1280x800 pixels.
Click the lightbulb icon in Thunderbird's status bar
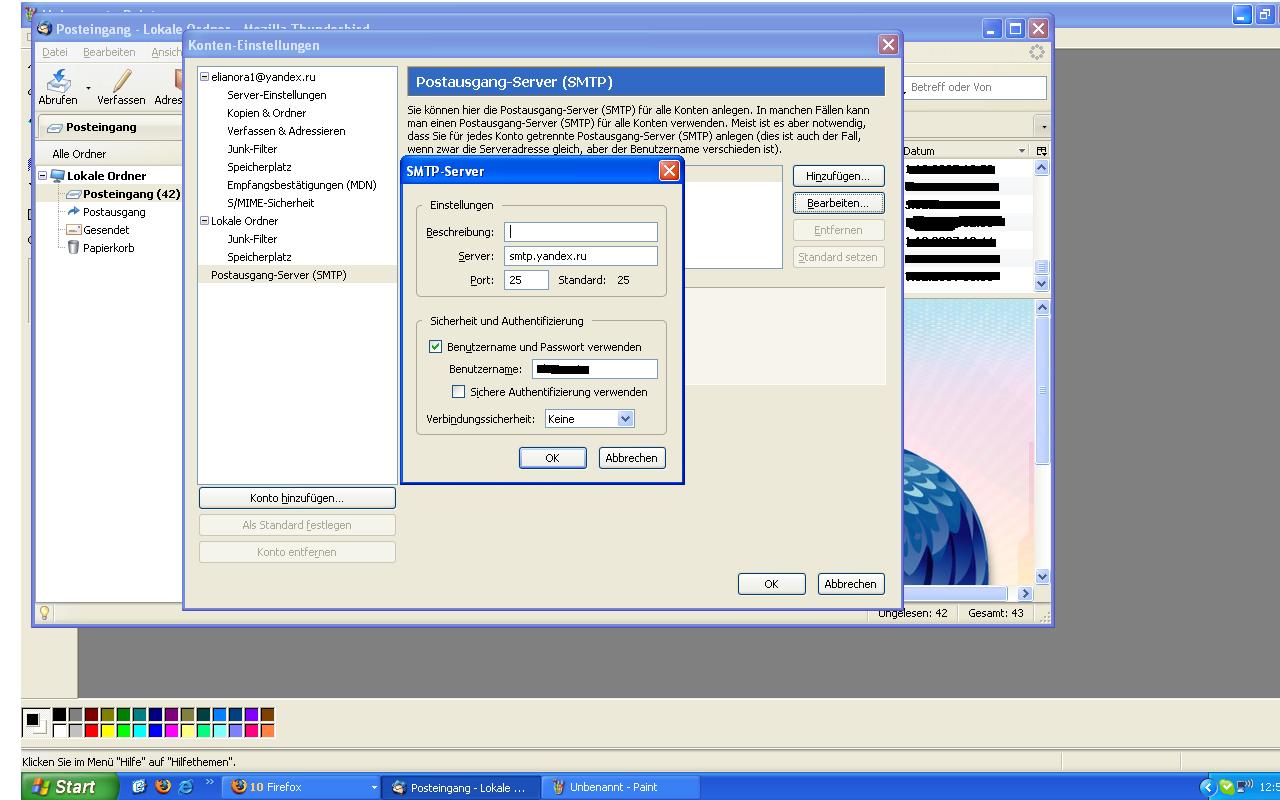click(x=44, y=613)
